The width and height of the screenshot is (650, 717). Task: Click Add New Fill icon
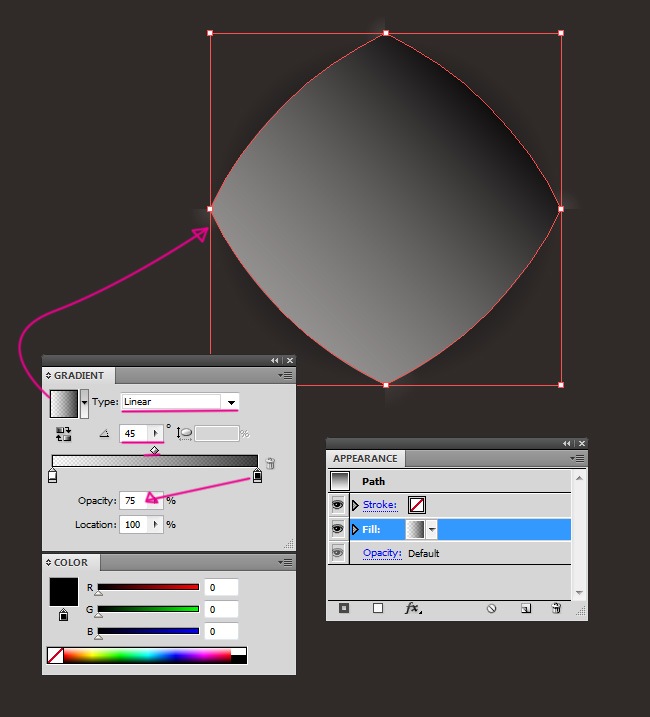(378, 607)
